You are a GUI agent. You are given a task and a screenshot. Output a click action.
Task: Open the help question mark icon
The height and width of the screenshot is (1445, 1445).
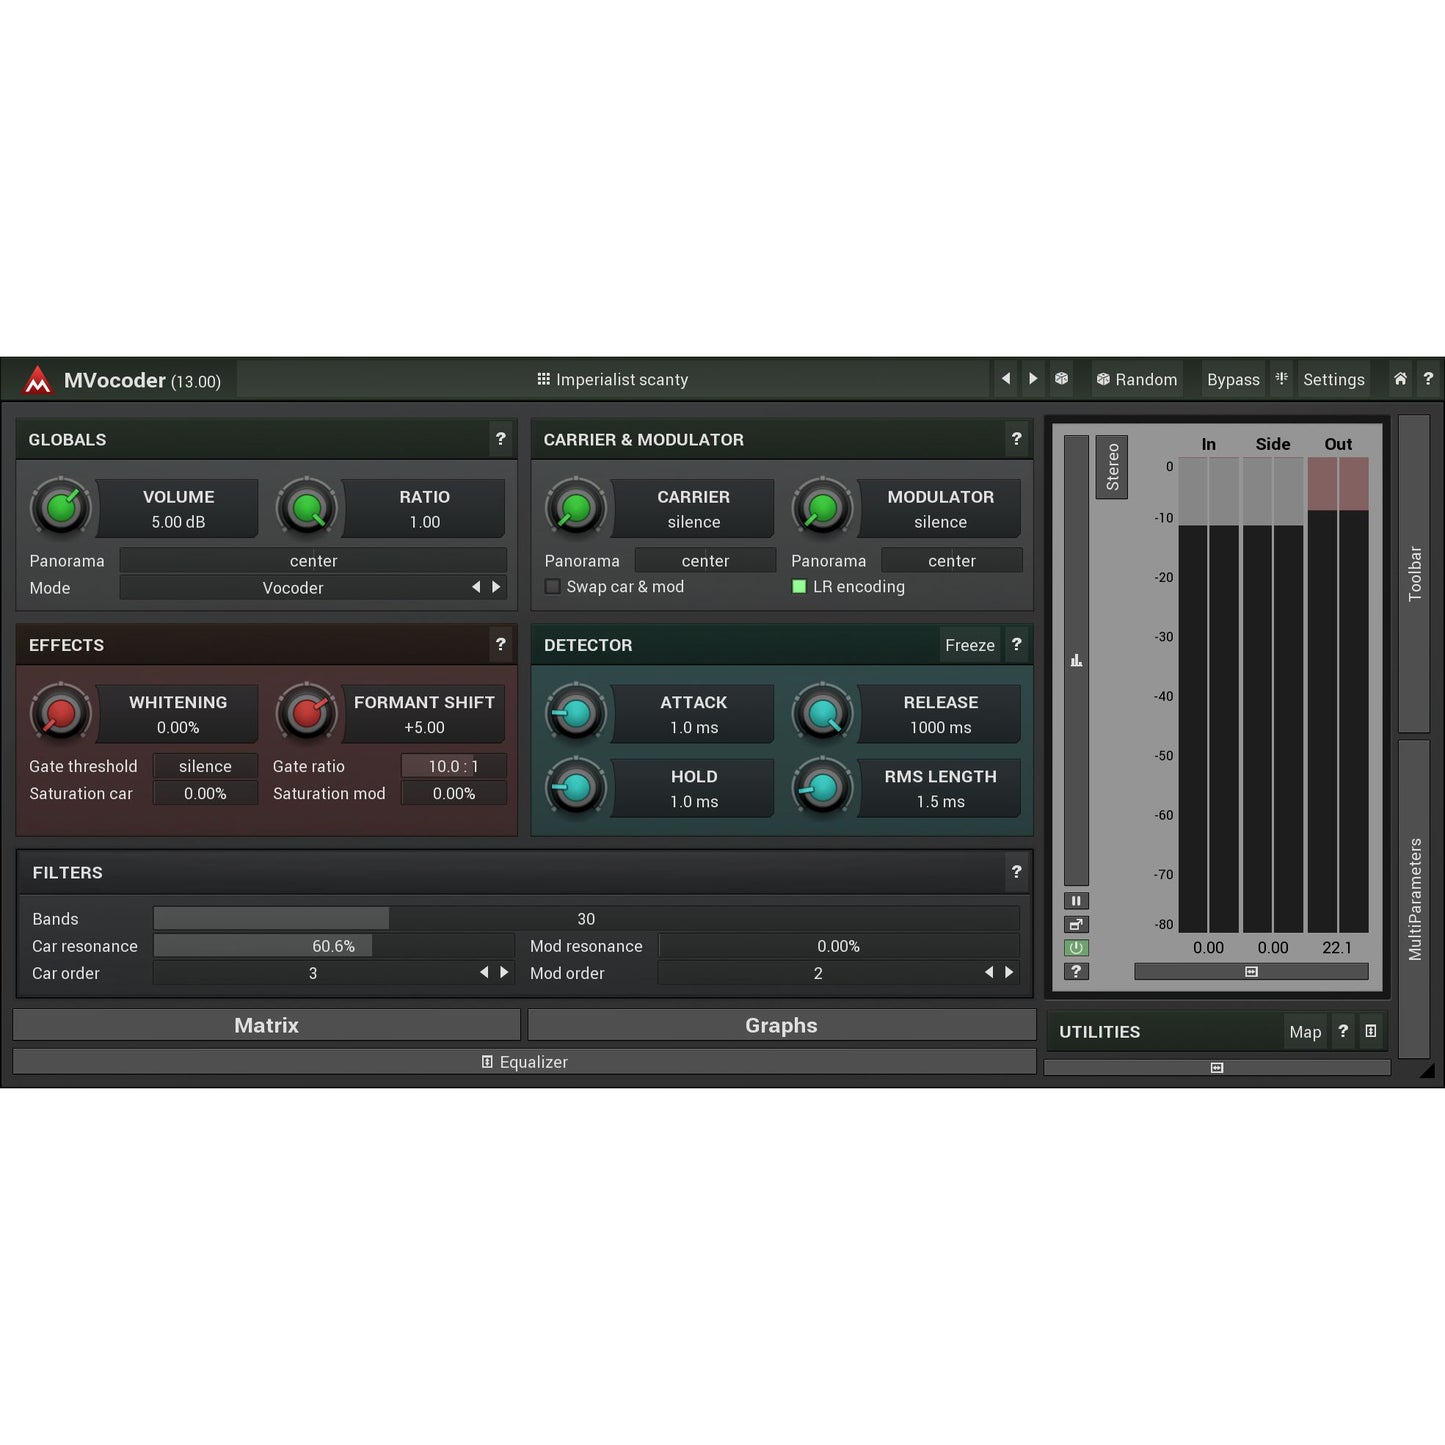coord(1428,379)
